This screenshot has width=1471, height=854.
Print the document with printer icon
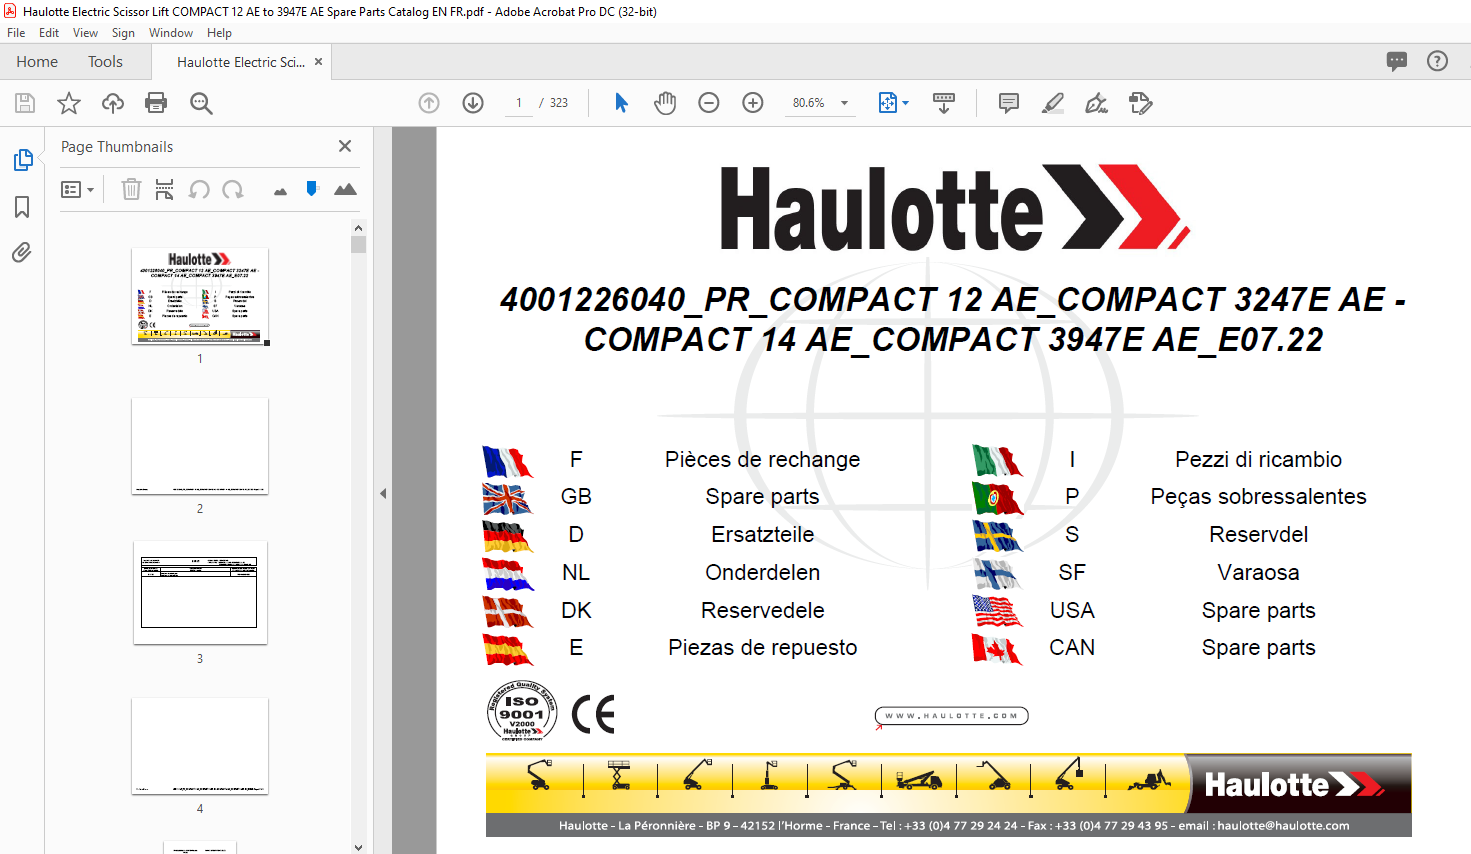click(x=156, y=103)
